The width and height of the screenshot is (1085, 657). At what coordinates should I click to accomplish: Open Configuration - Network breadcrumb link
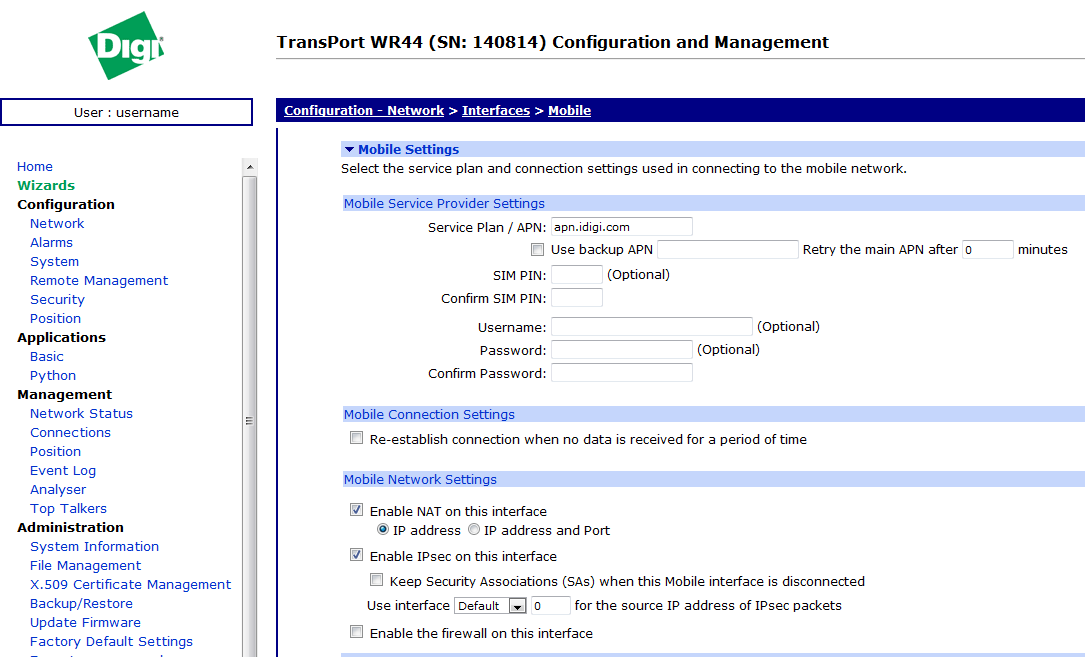click(x=364, y=111)
